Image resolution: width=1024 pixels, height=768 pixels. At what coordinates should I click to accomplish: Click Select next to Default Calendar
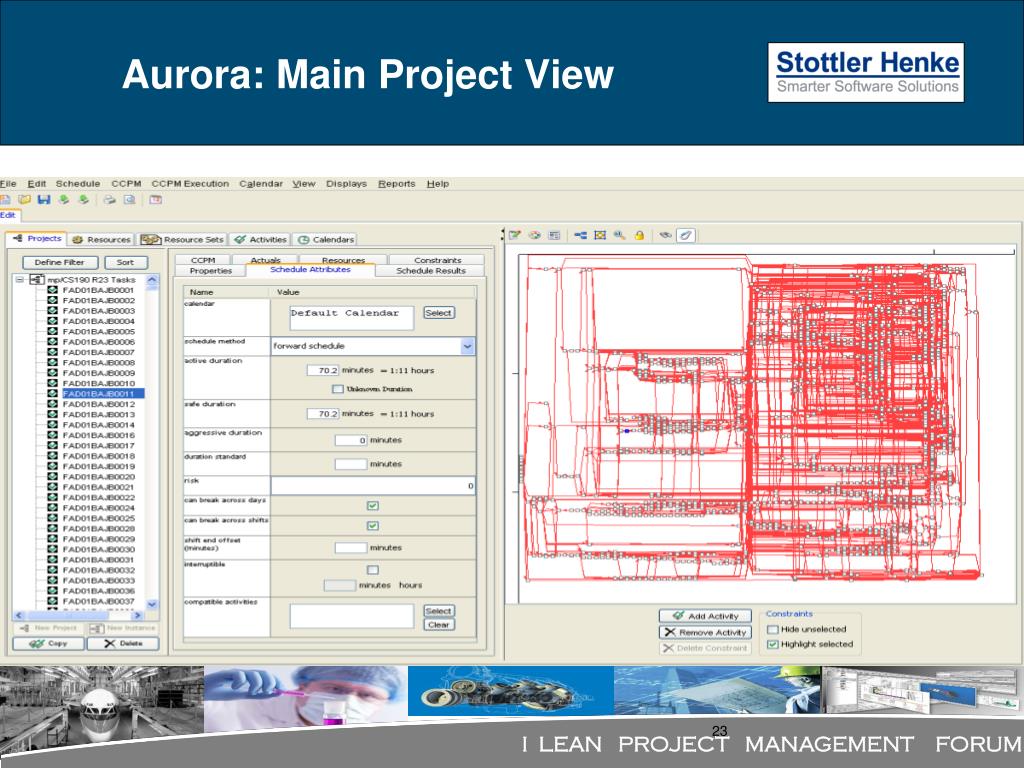(x=438, y=313)
